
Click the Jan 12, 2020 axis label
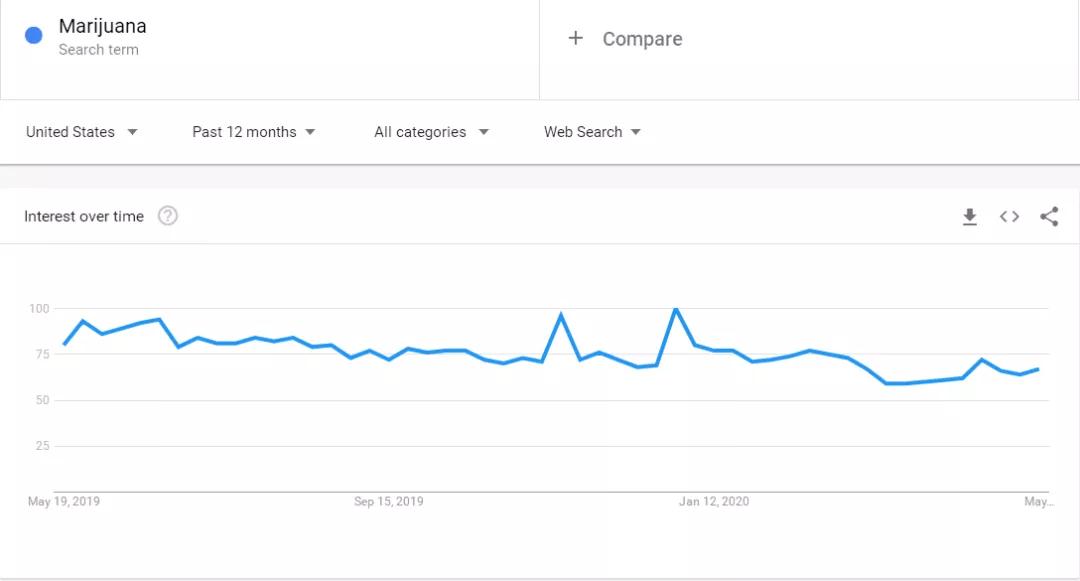(x=714, y=501)
